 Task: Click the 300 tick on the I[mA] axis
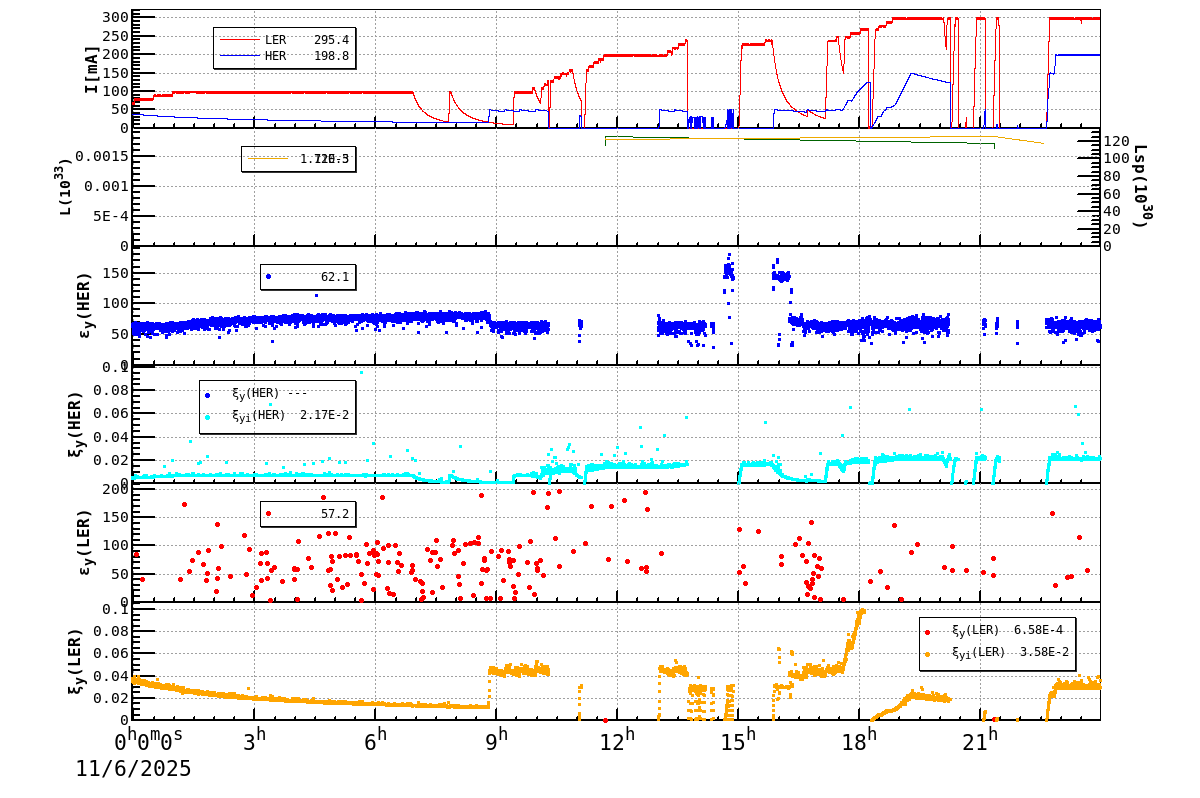click(115, 17)
